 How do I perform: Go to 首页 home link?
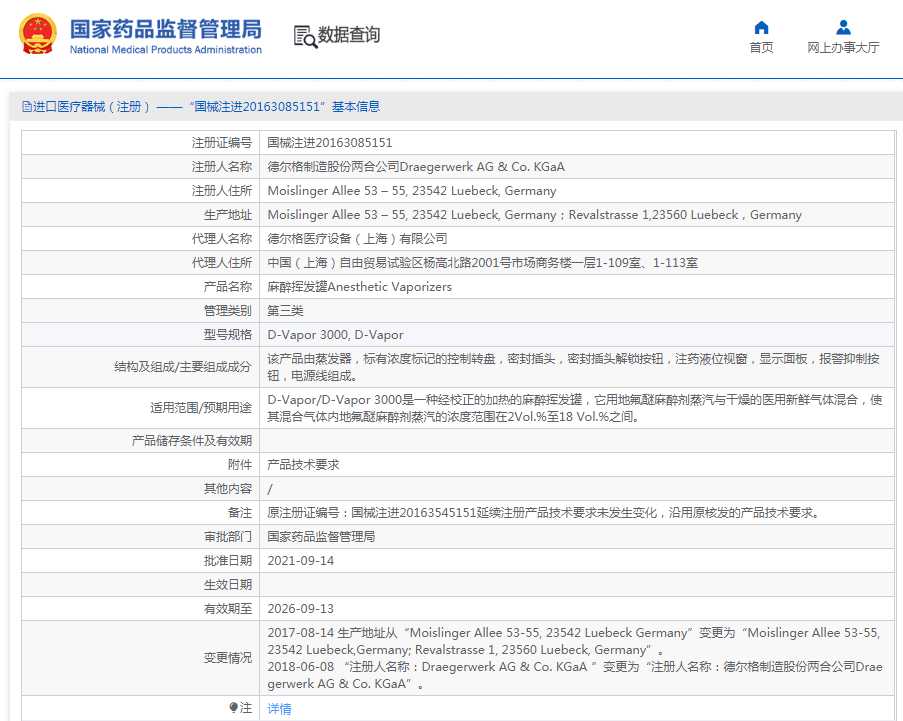tap(761, 47)
